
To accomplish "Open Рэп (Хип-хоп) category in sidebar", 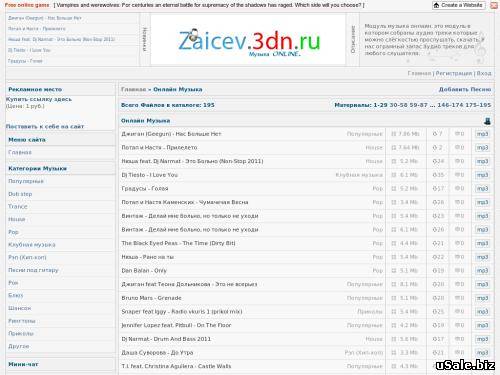I will tap(27, 257).
